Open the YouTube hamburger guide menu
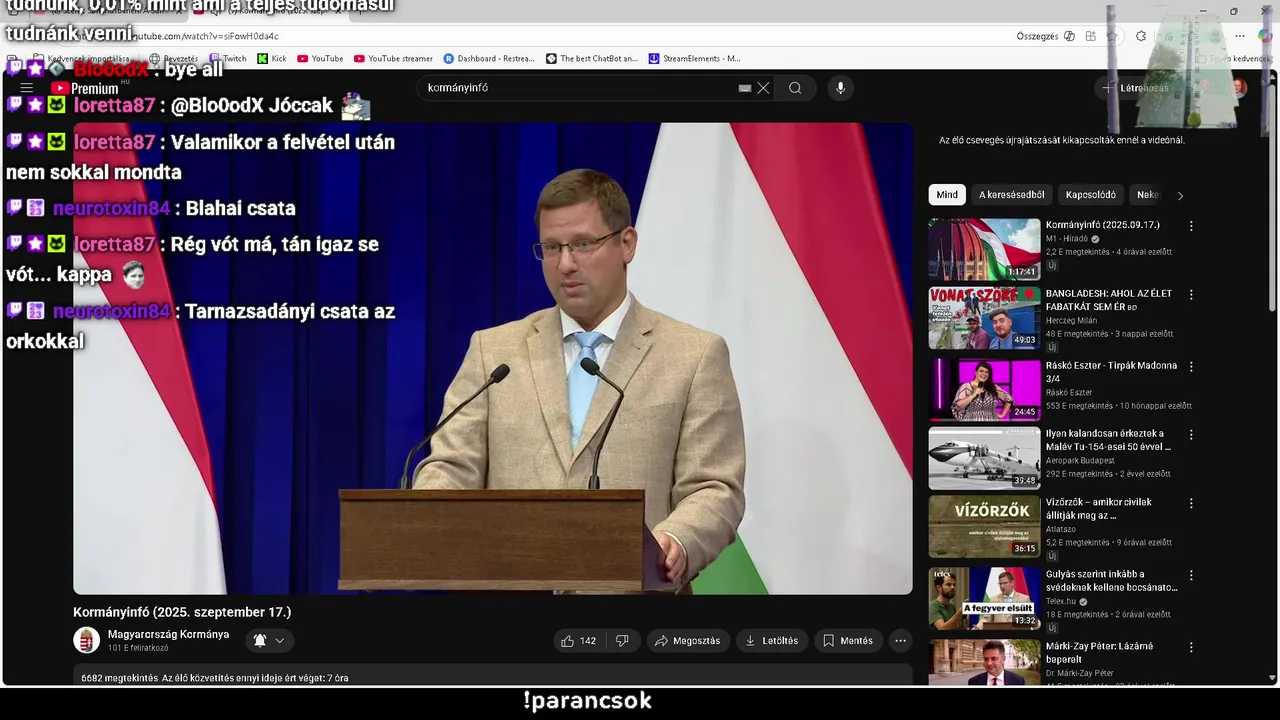 click(27, 88)
